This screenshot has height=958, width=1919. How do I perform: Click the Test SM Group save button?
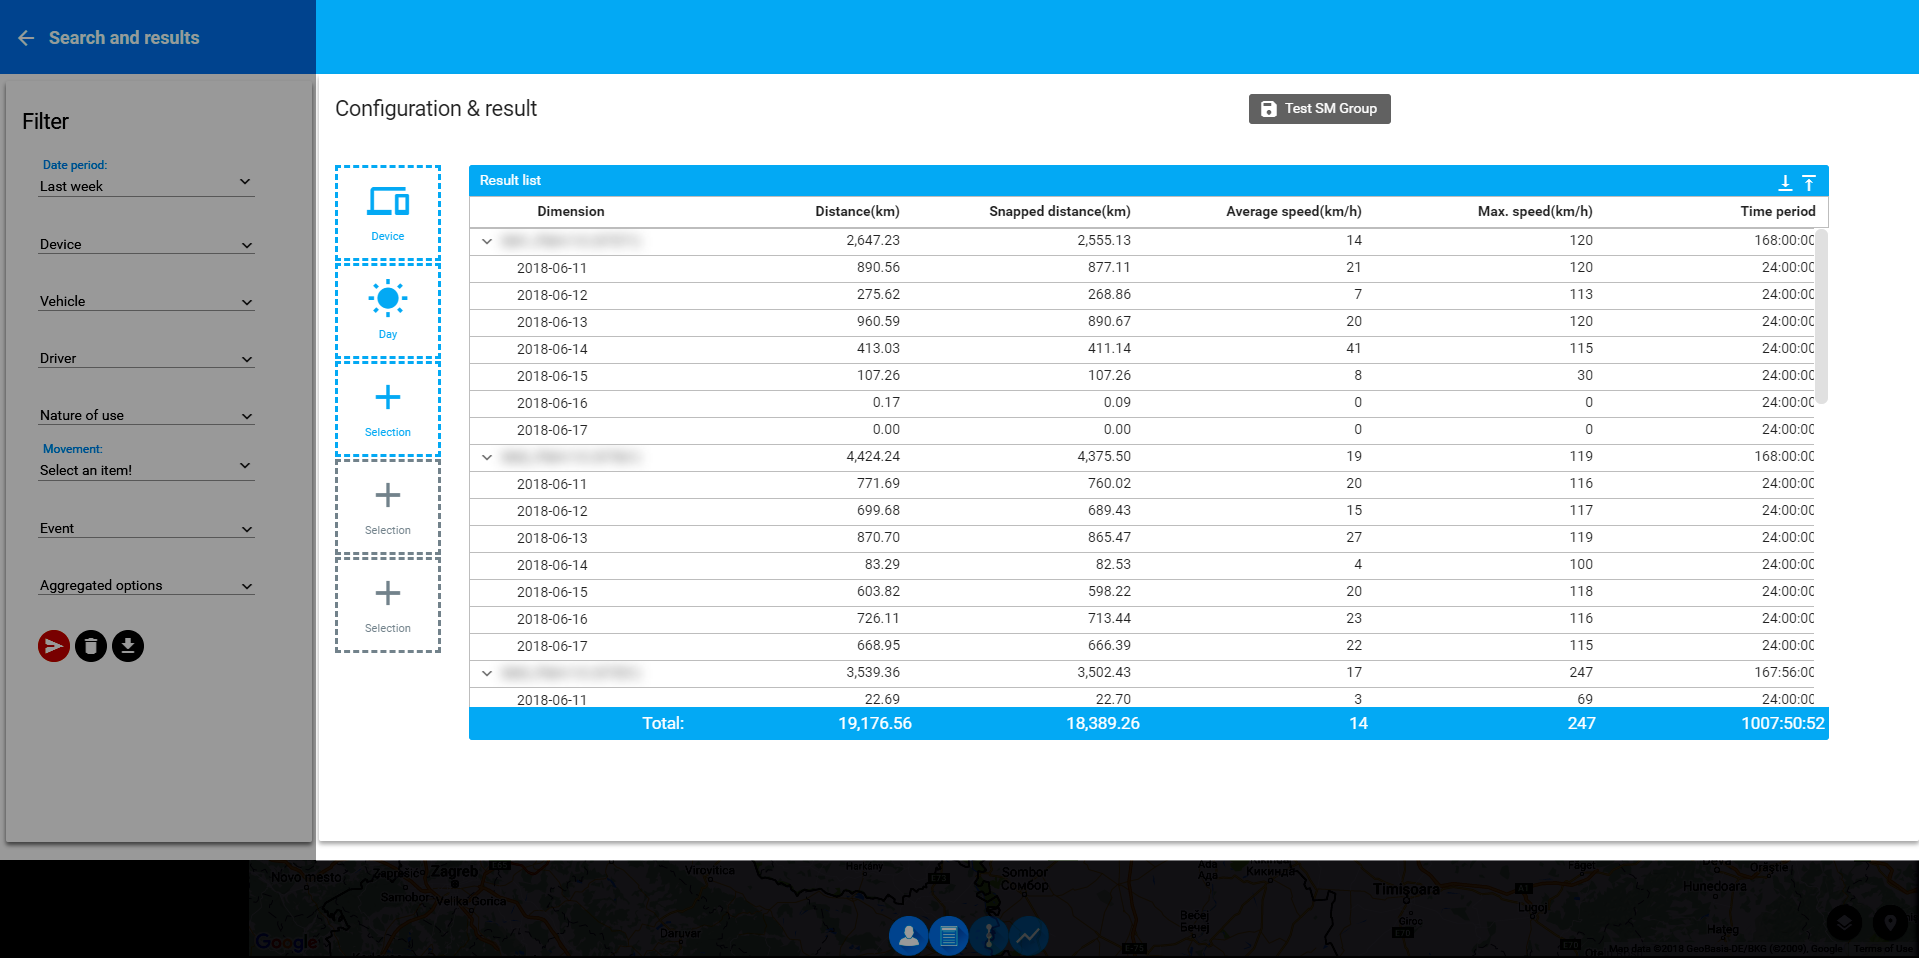tap(1319, 109)
